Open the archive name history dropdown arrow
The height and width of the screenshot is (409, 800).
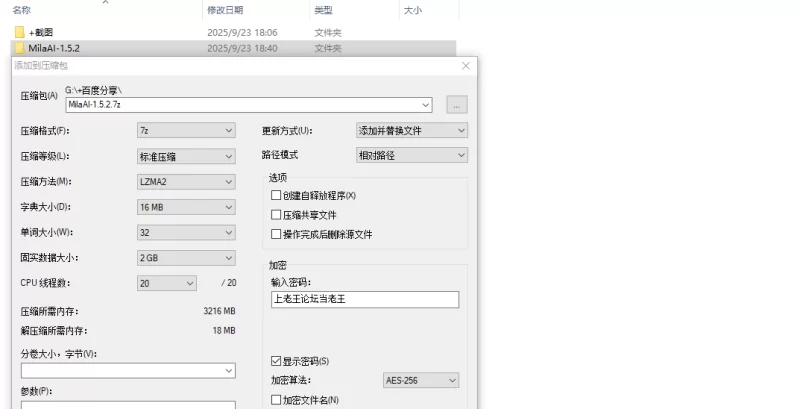pos(426,105)
